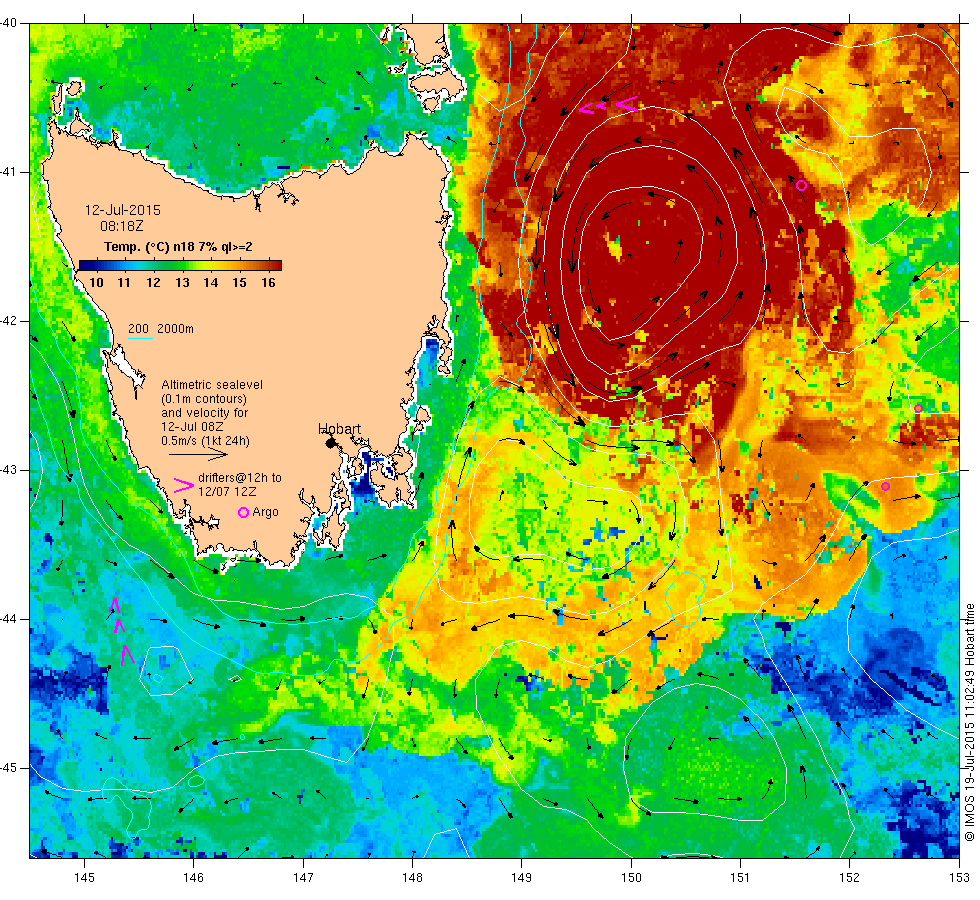Click the Hobart city marker dot
The image size is (980, 900).
[x=331, y=442]
